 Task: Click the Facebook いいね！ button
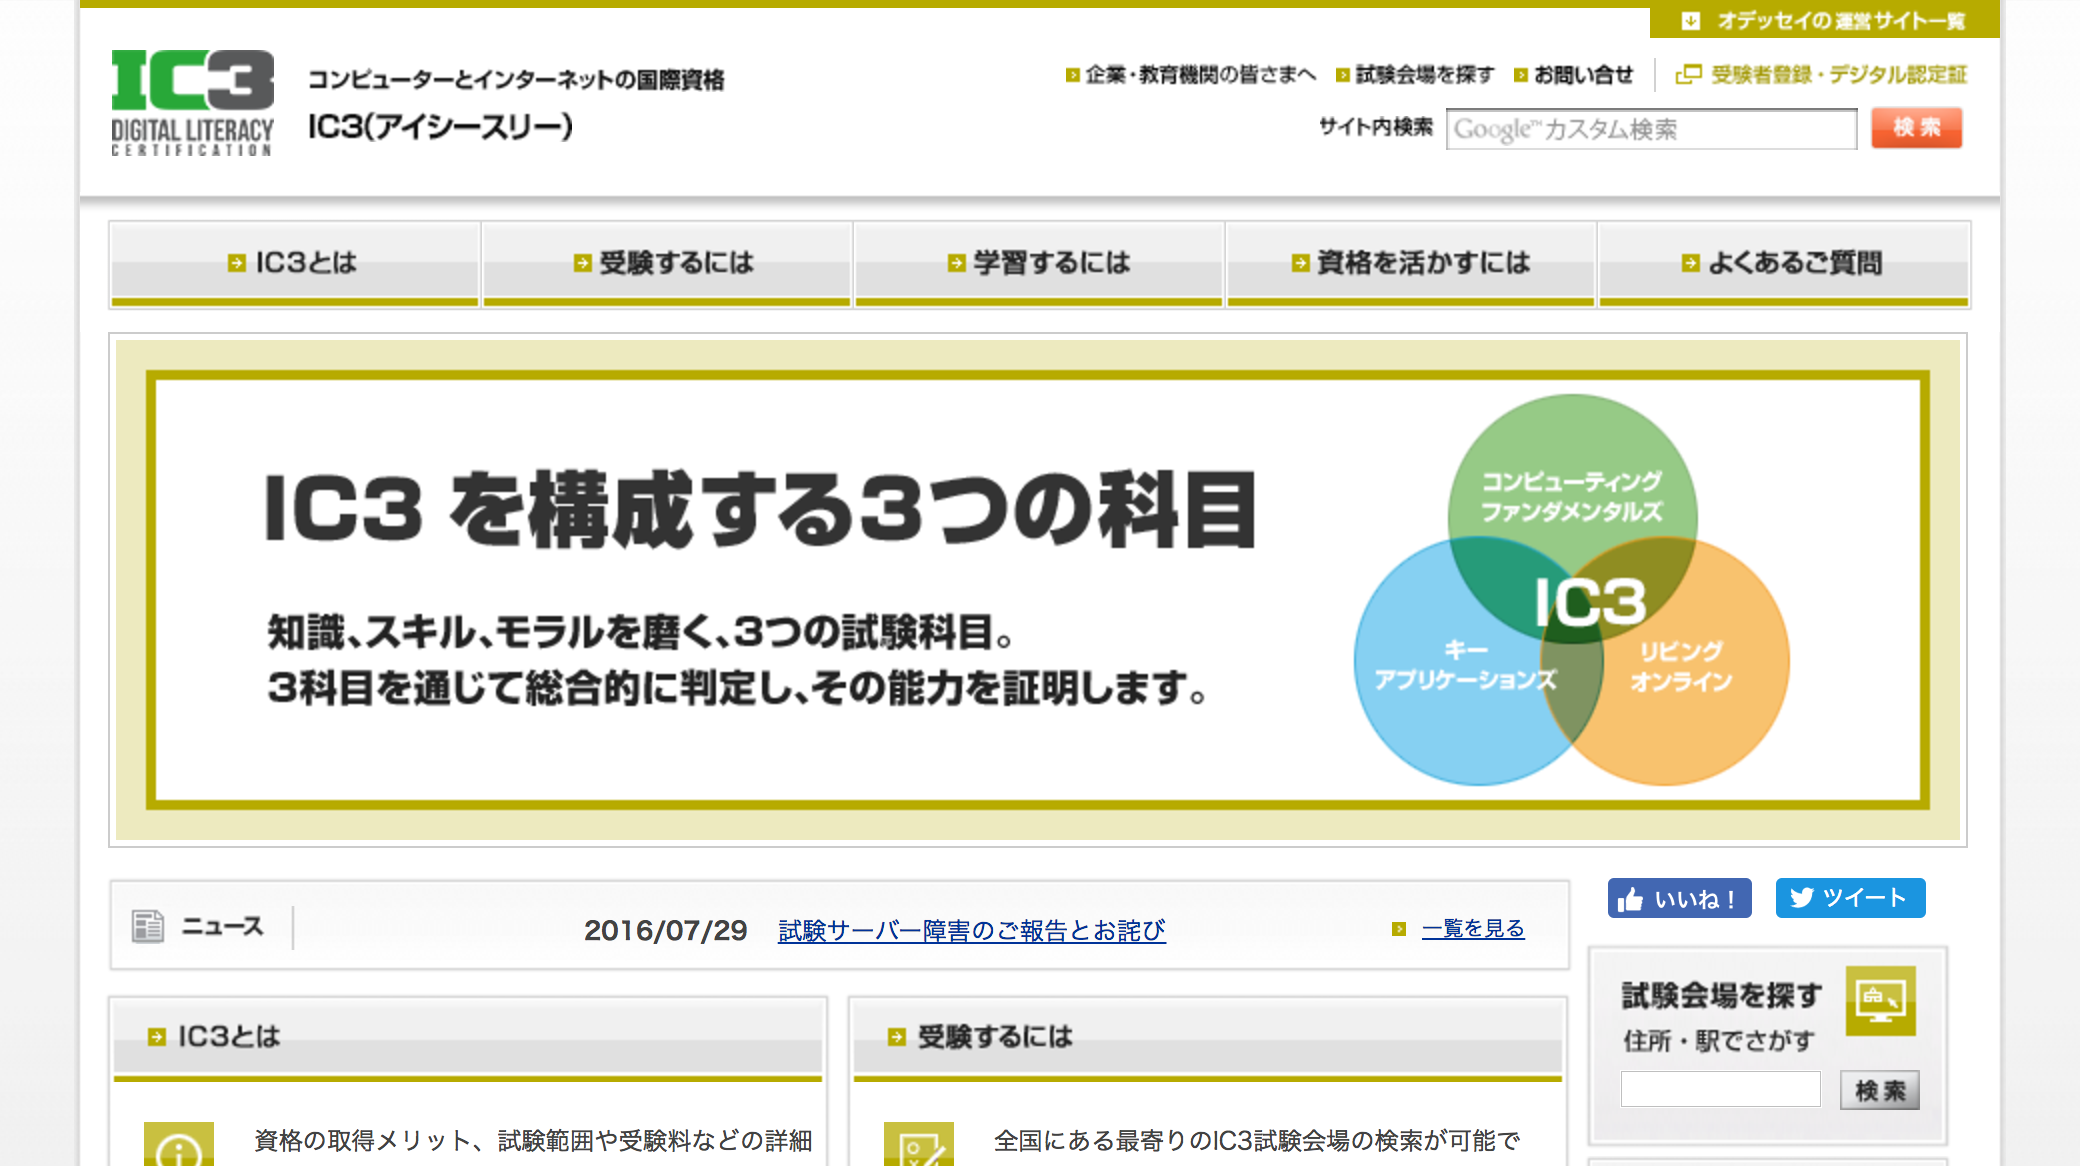1679,898
